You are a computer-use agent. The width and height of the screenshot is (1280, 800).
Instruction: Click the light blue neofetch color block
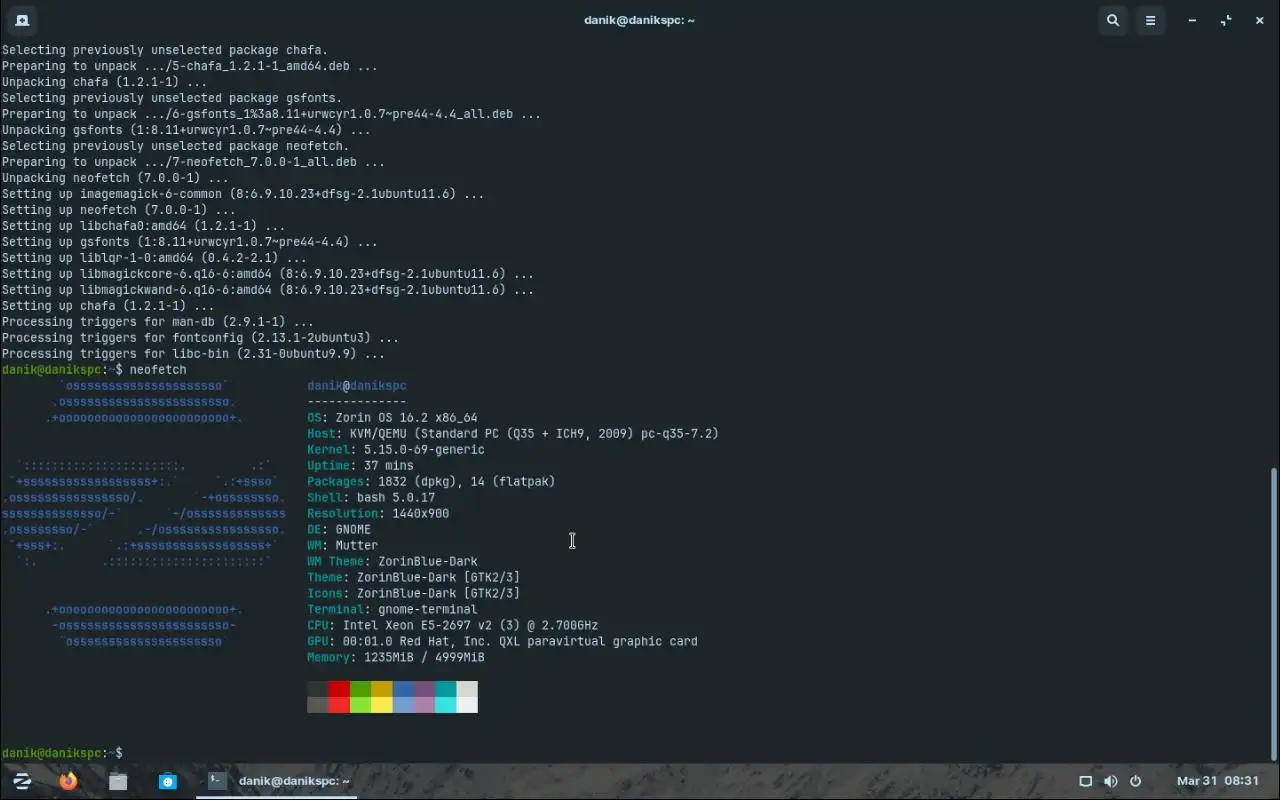coord(403,705)
